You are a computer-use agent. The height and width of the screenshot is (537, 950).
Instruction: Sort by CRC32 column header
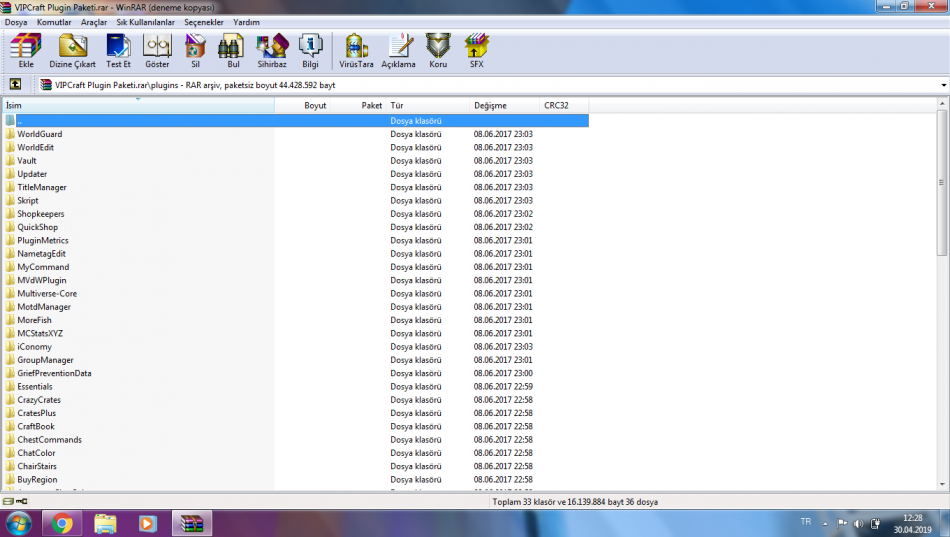click(x=563, y=105)
